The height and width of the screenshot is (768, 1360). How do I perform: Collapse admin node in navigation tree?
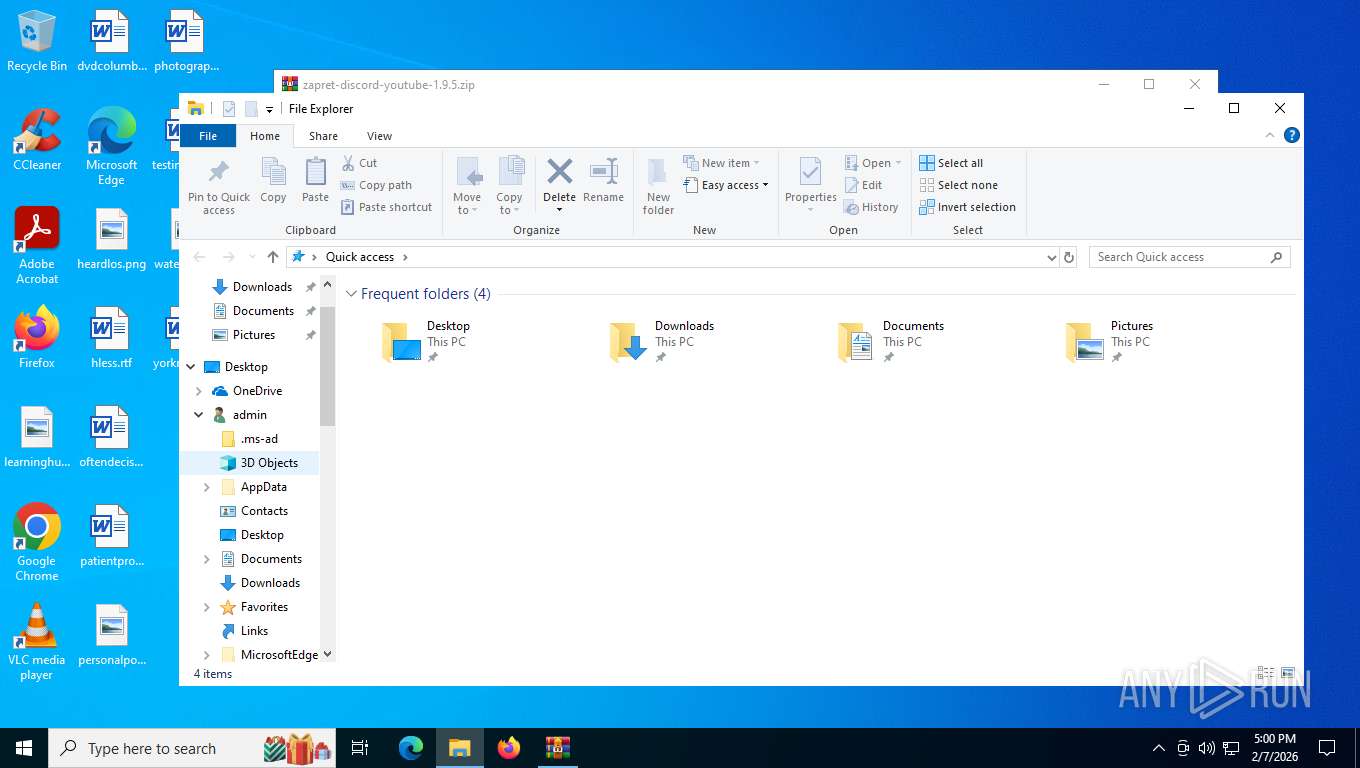(199, 415)
